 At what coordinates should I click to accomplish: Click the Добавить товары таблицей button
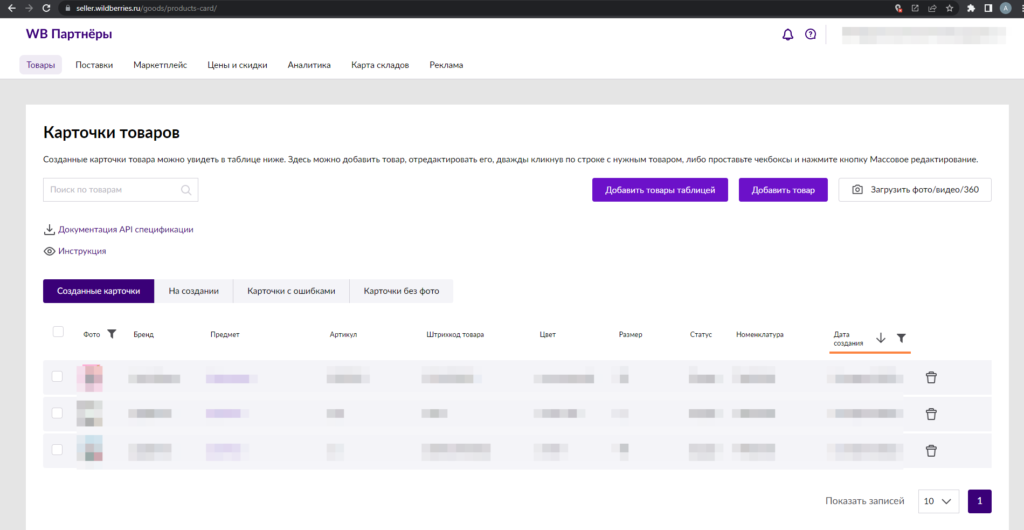coord(660,190)
